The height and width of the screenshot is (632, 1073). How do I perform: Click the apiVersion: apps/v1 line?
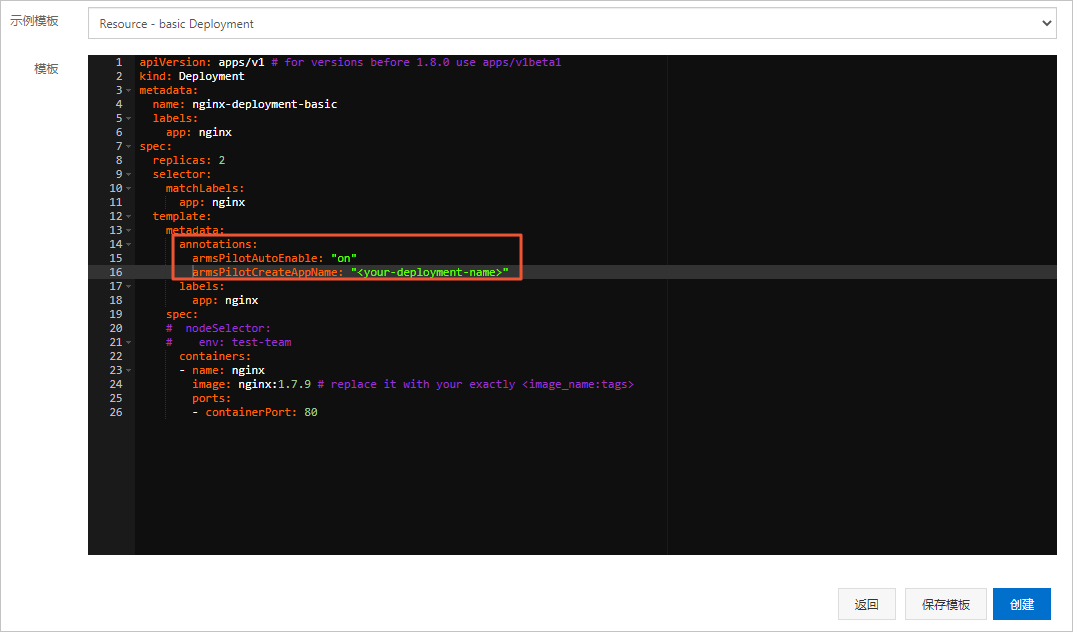click(x=202, y=62)
